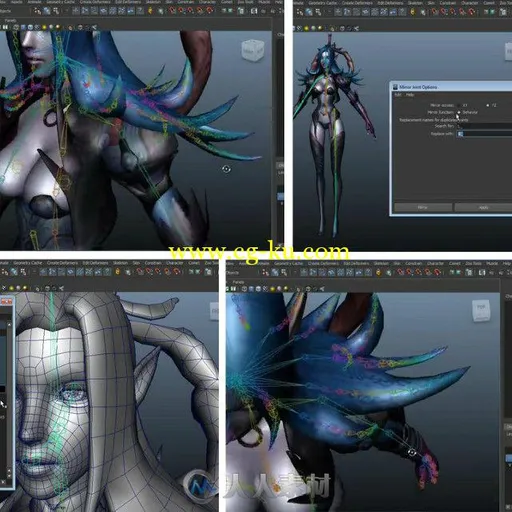Image resolution: width=512 pixels, height=512 pixels.
Task: Open Character menu in the hair rig view
Action: coord(435,263)
